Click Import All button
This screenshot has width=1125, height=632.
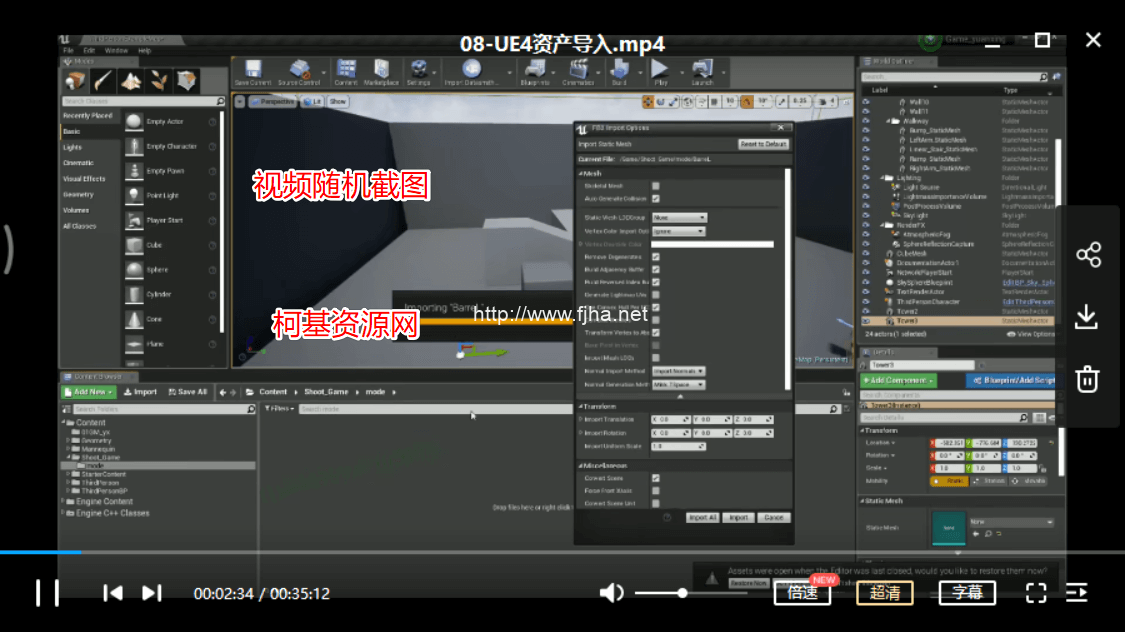[702, 517]
